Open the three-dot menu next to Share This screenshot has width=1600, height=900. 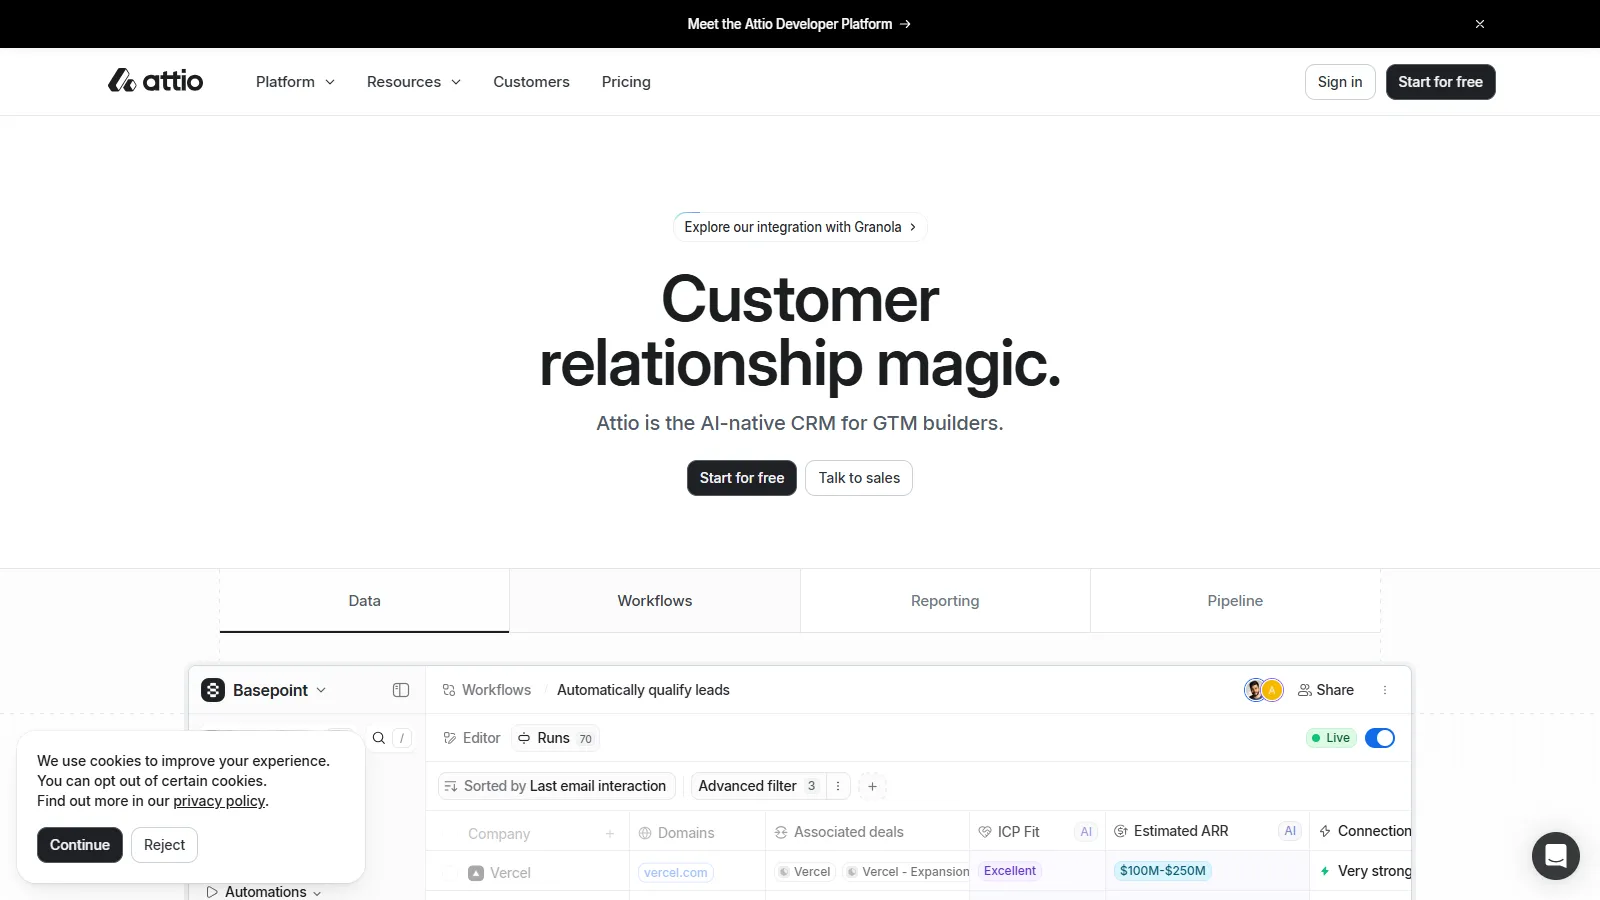point(1386,690)
